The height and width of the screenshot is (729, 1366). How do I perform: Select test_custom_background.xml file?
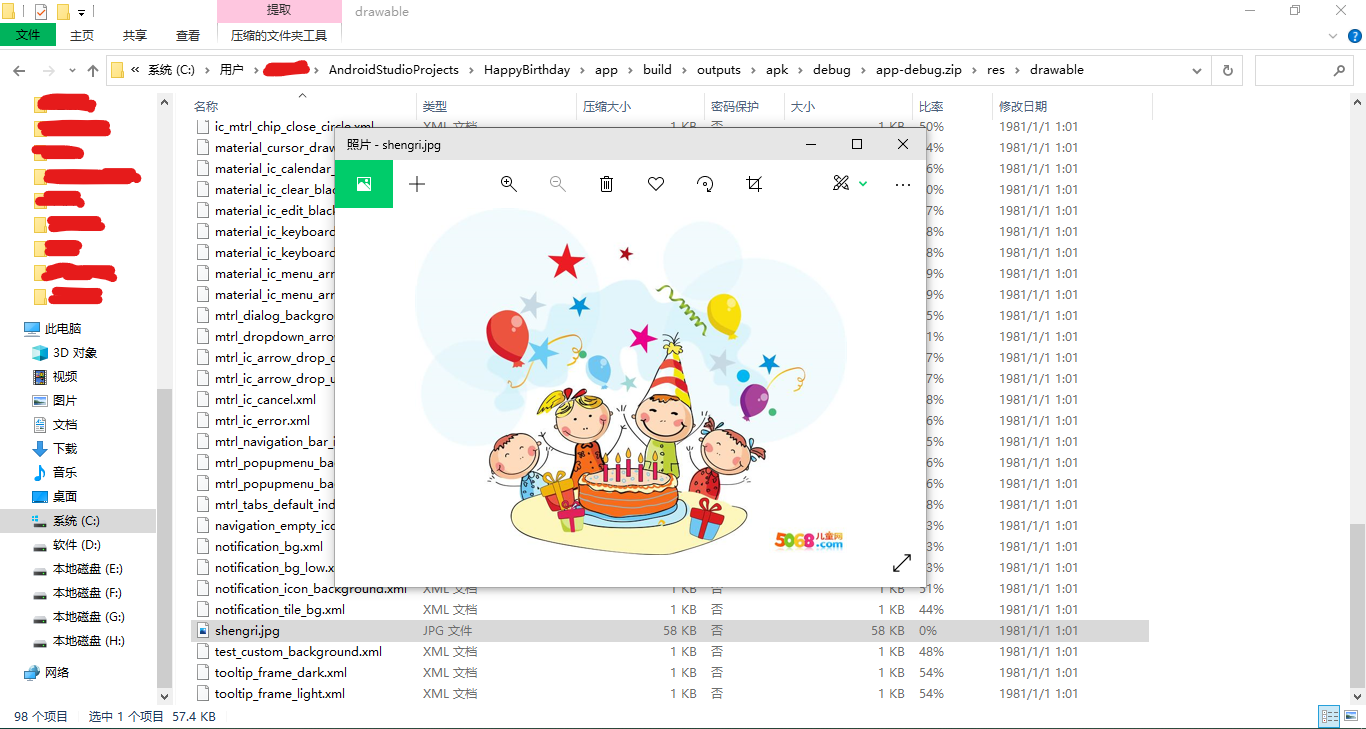tap(298, 652)
